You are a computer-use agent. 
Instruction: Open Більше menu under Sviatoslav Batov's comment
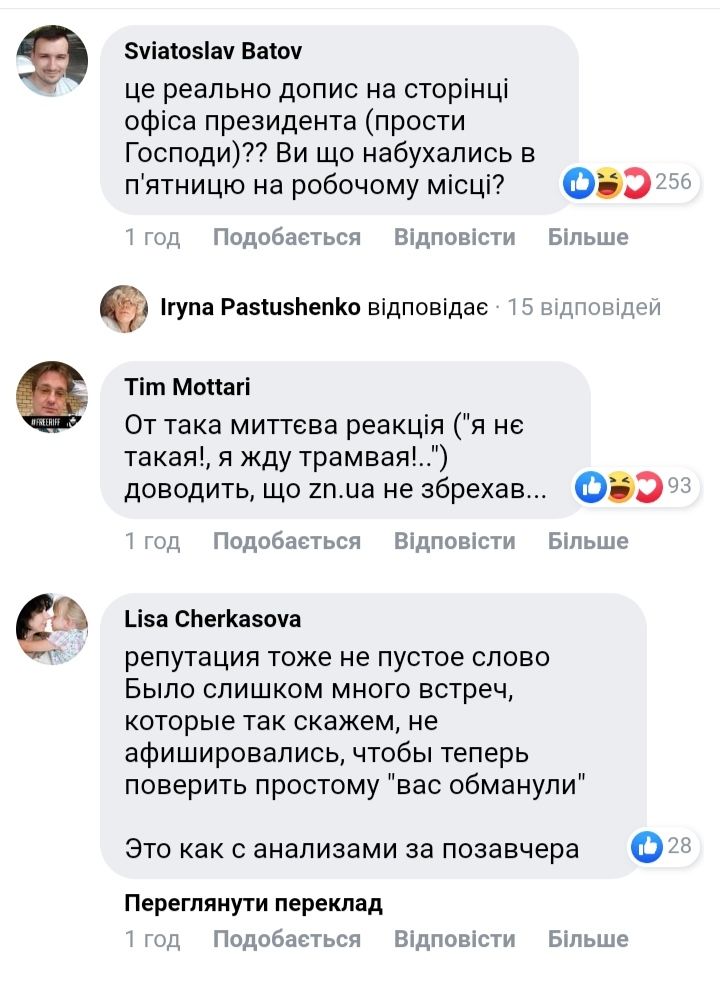tap(588, 237)
